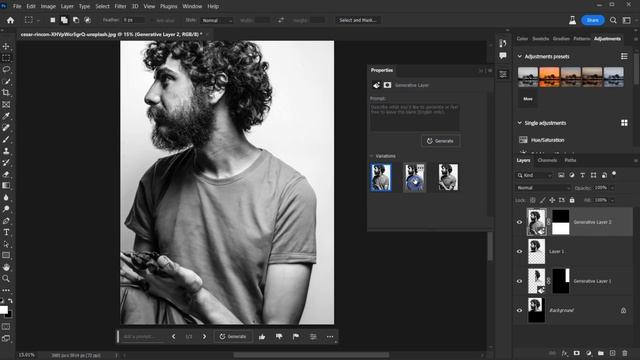This screenshot has height=360, width=640.
Task: Toggle lock all padlock
Action: pyautogui.click(x=572, y=200)
